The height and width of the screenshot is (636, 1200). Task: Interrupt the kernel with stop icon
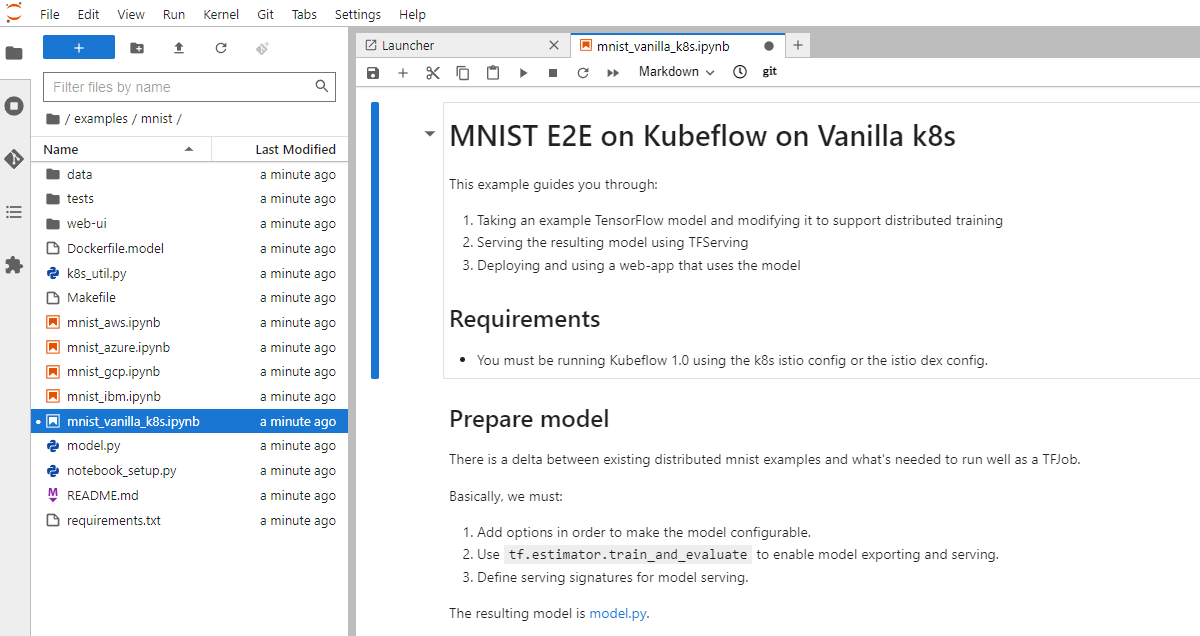click(x=553, y=73)
